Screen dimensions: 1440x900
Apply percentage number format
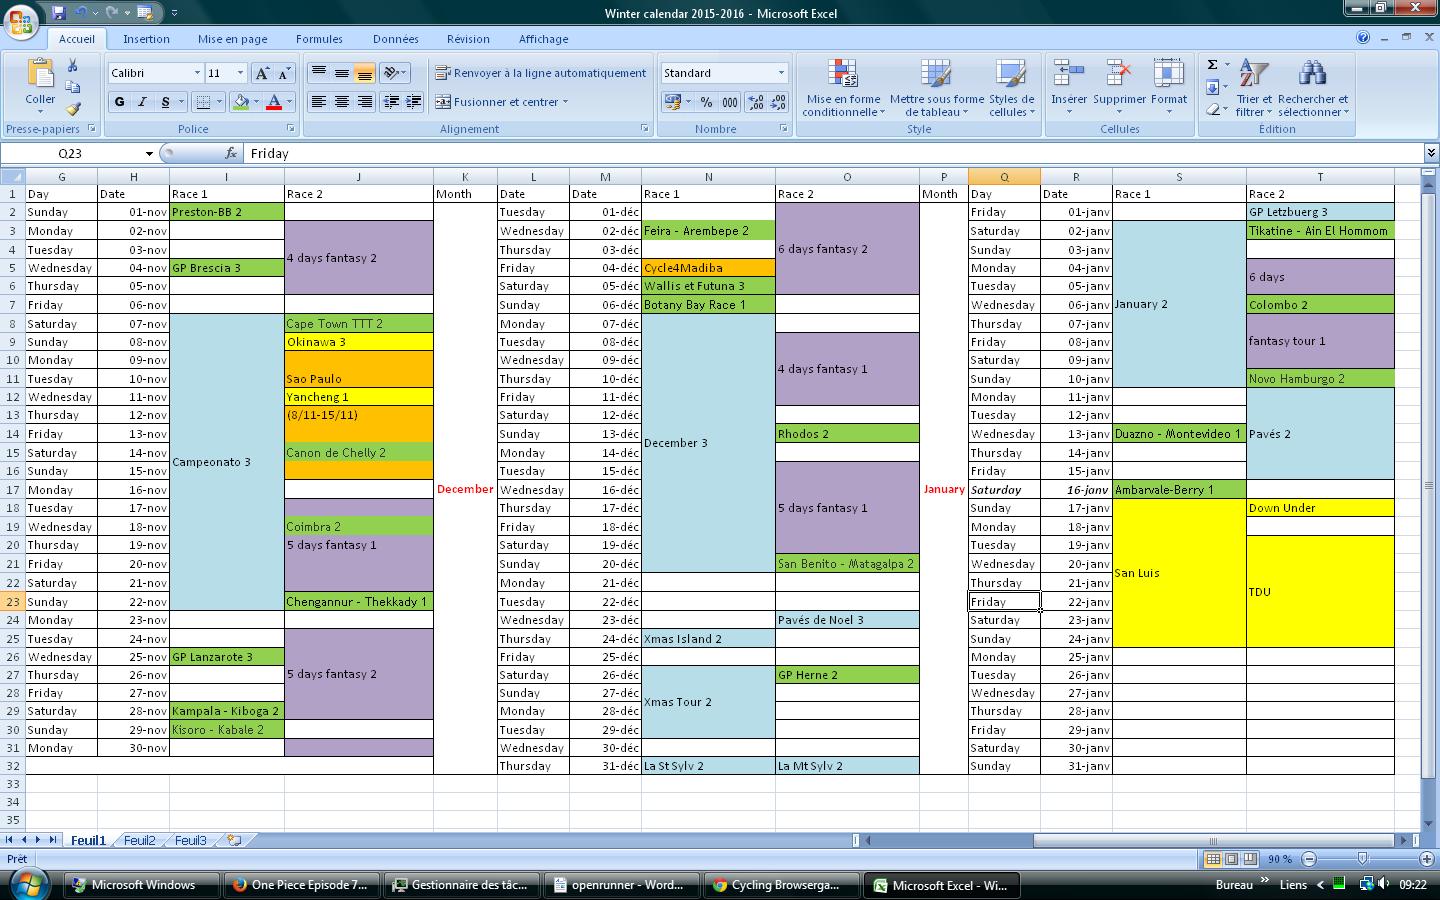706,102
